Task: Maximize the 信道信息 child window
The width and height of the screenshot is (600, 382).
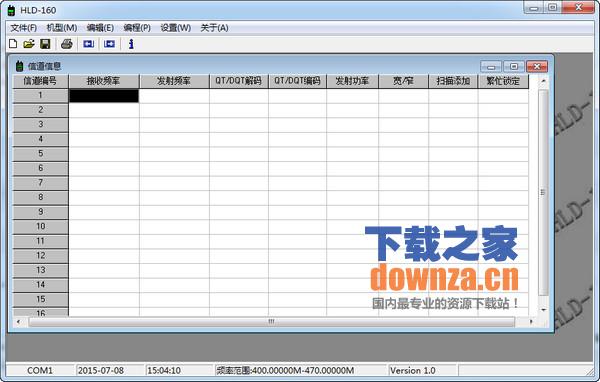Action: click(514, 67)
